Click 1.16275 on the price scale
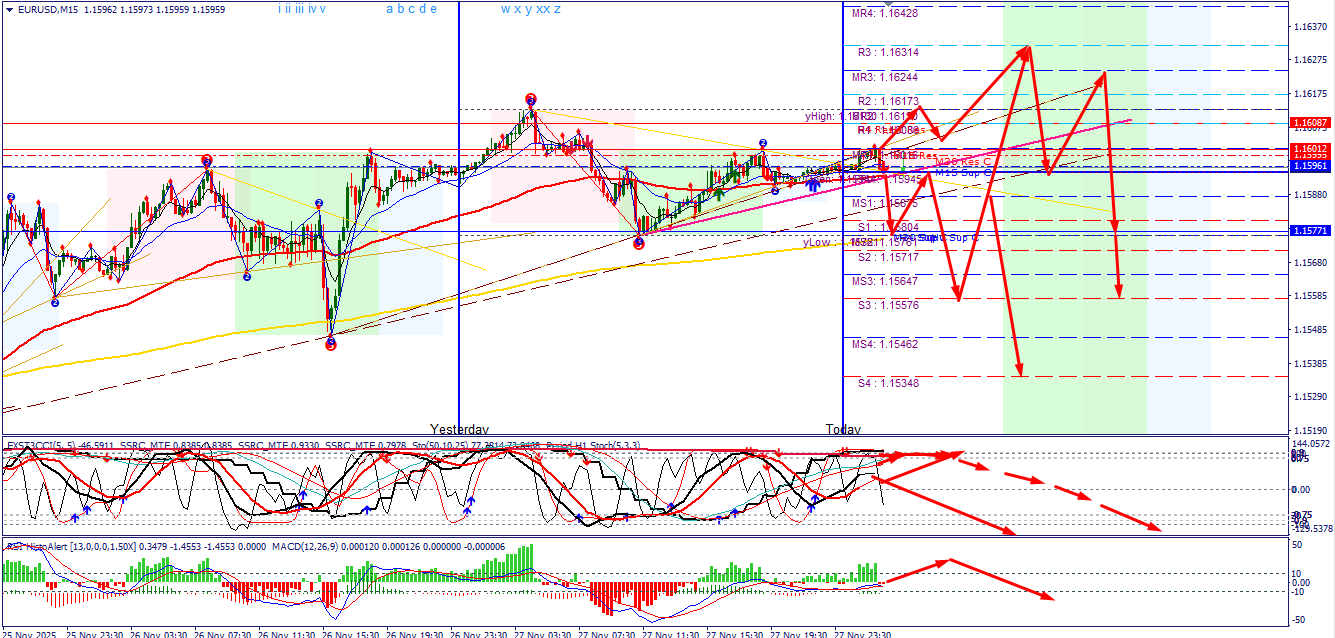 [x=1310, y=60]
